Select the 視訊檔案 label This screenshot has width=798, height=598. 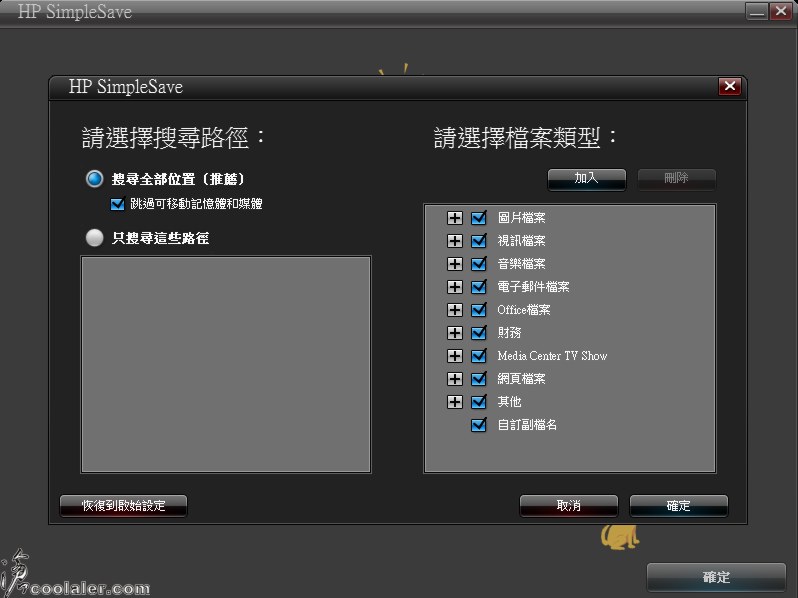click(x=521, y=241)
